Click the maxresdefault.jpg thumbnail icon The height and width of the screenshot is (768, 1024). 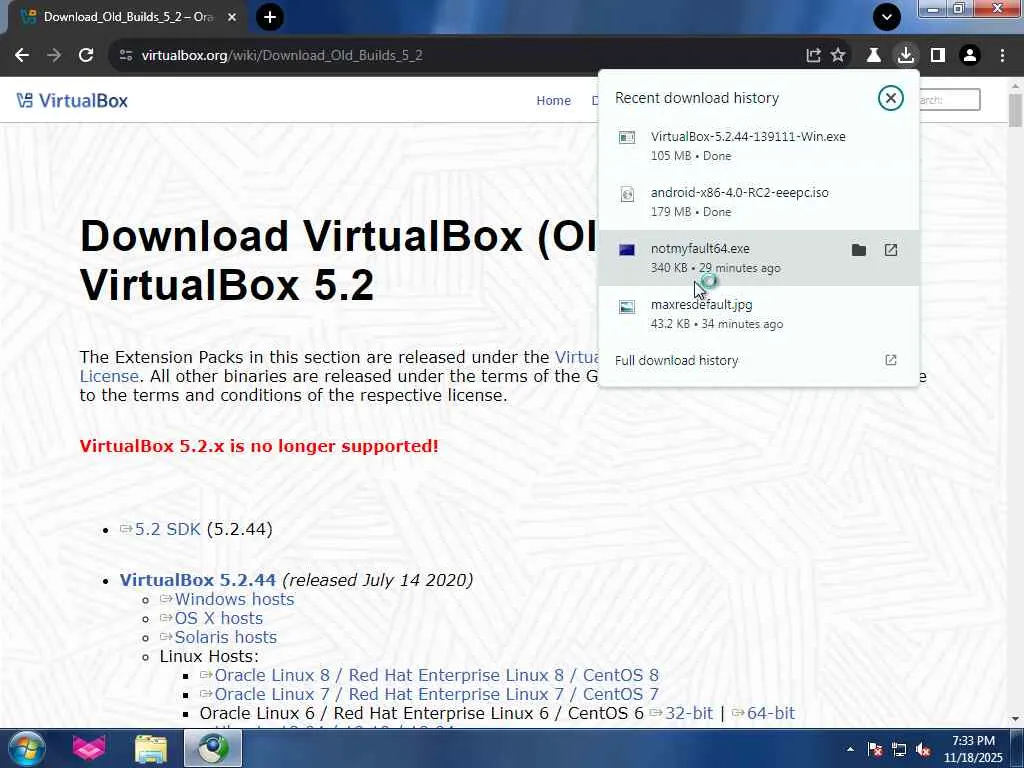tap(627, 306)
